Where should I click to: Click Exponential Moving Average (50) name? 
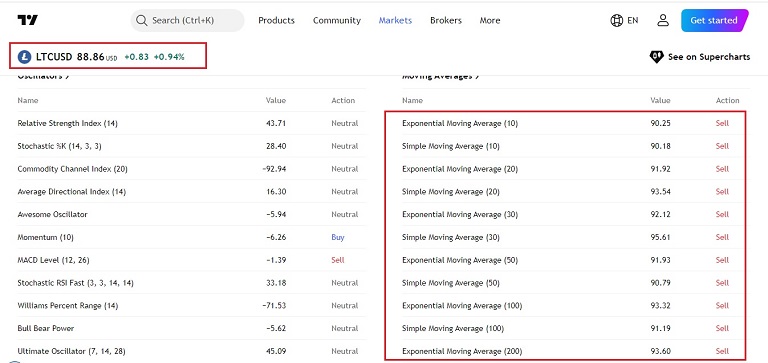click(460, 260)
